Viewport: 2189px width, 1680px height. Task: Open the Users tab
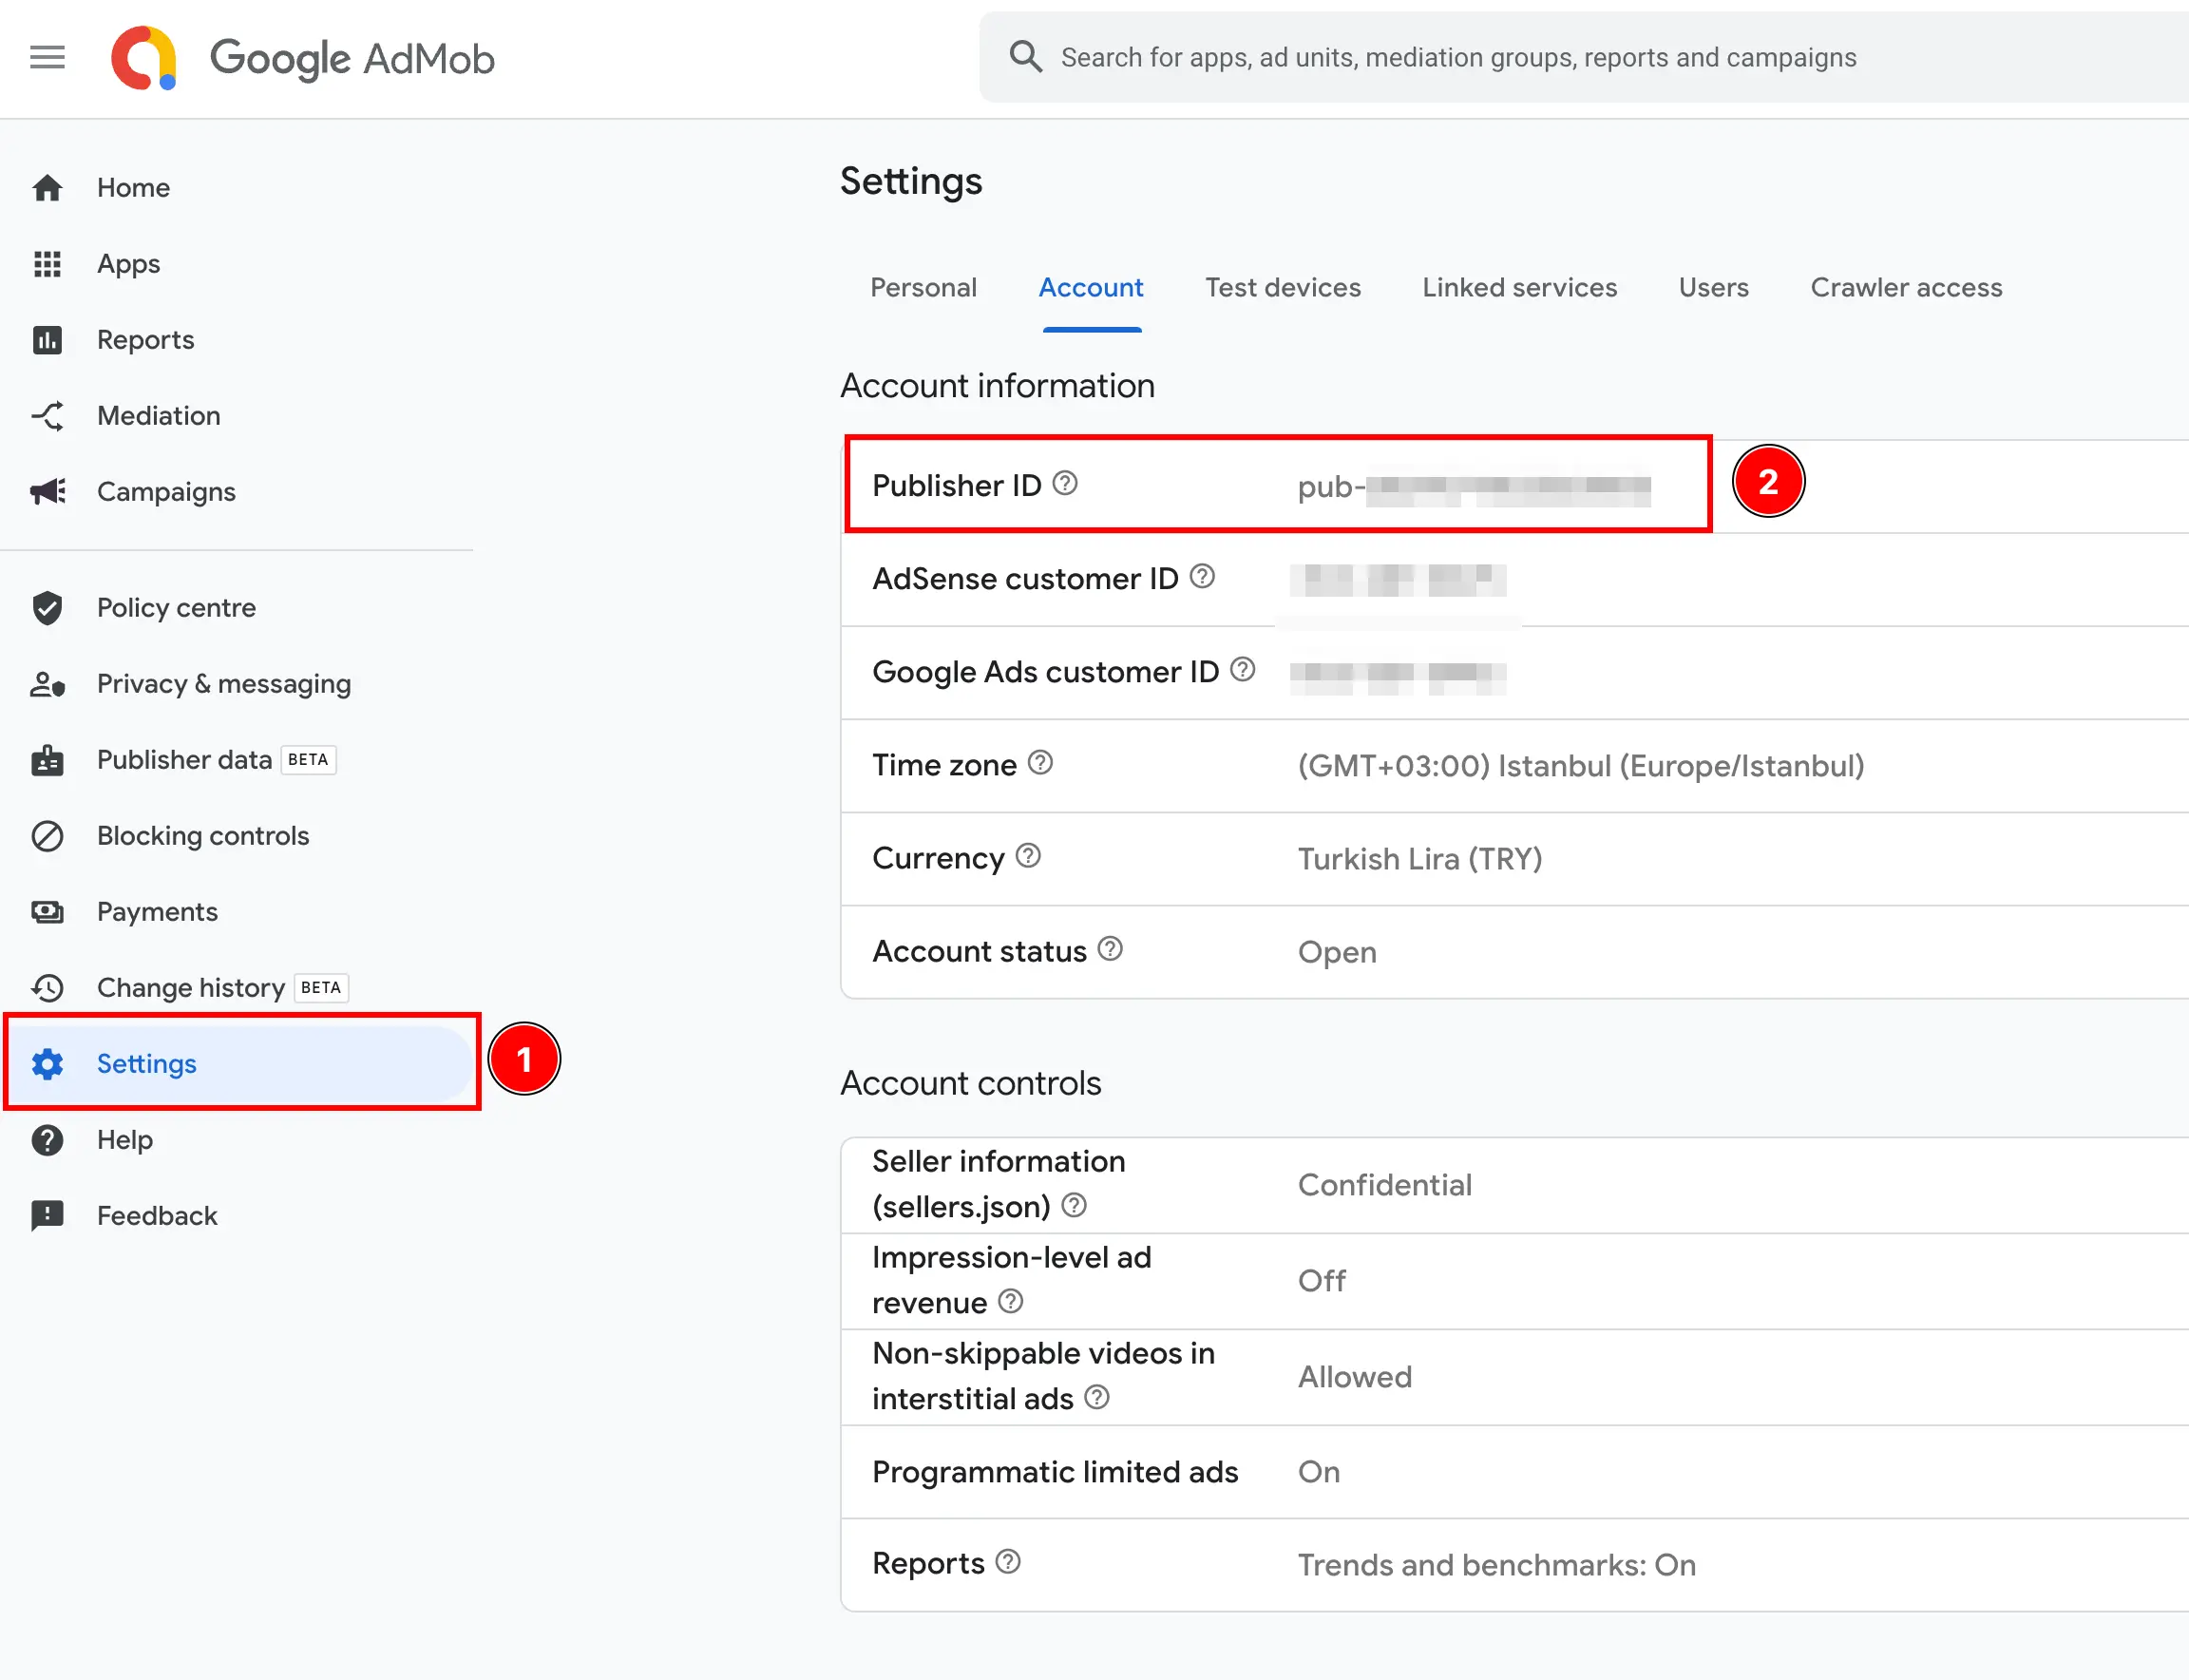pyautogui.click(x=1713, y=288)
